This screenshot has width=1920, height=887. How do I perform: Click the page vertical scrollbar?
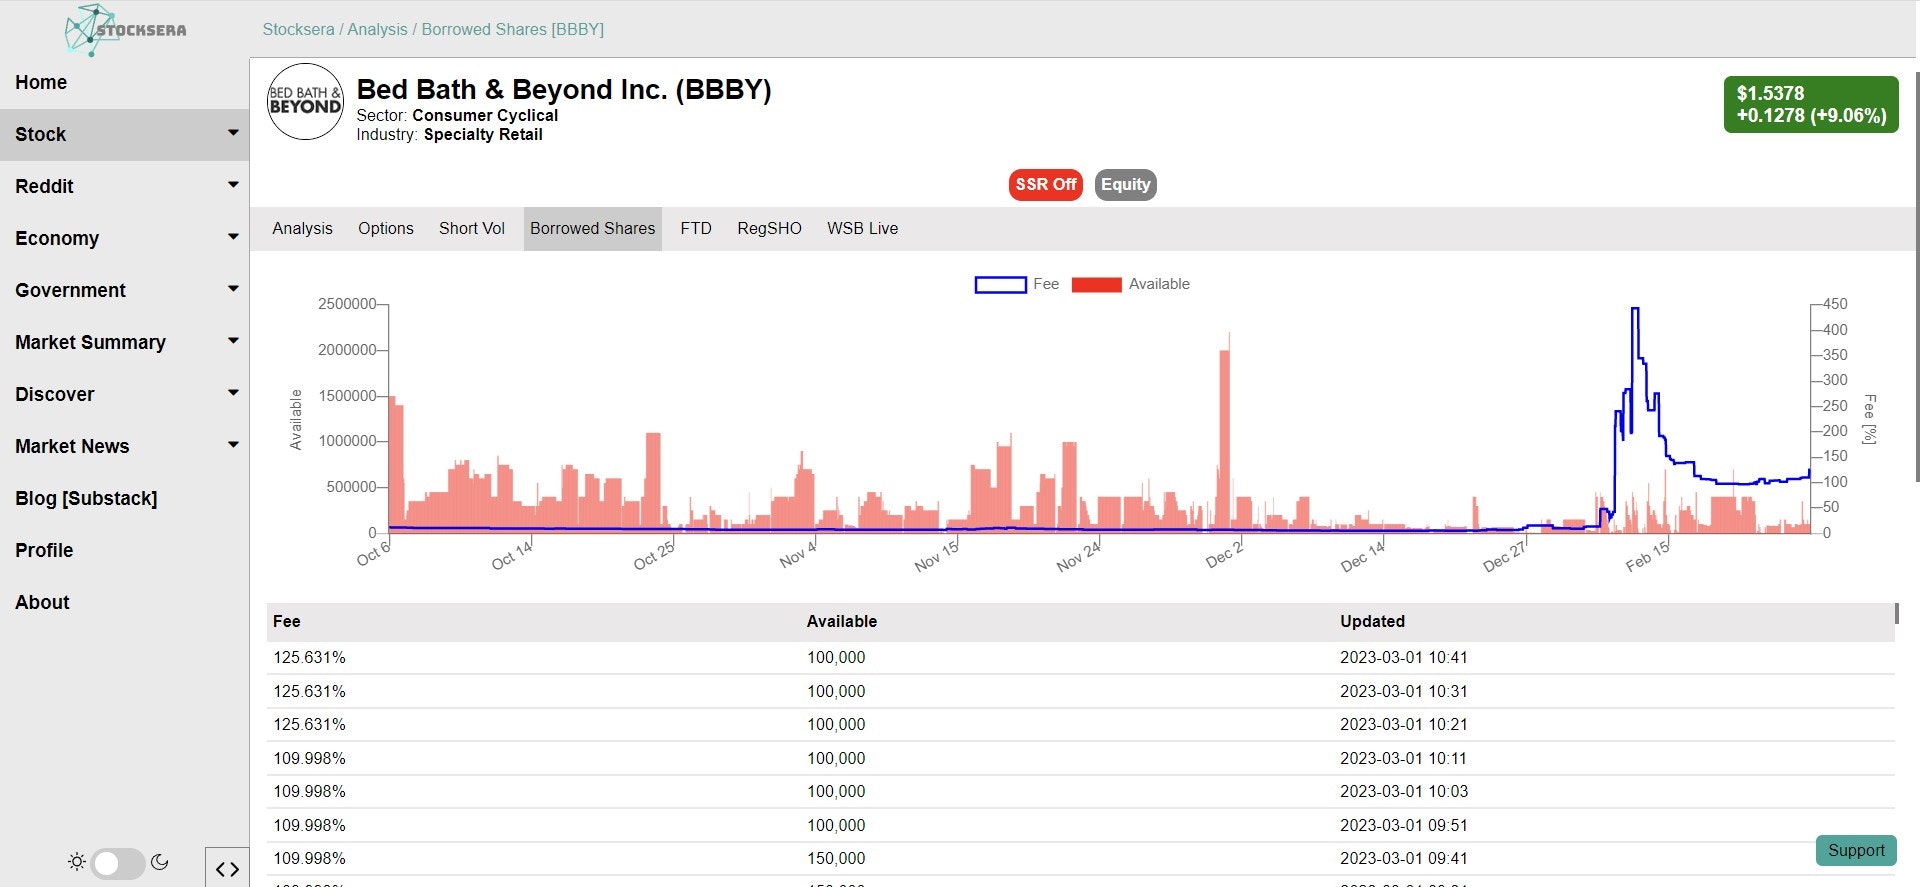1916,277
